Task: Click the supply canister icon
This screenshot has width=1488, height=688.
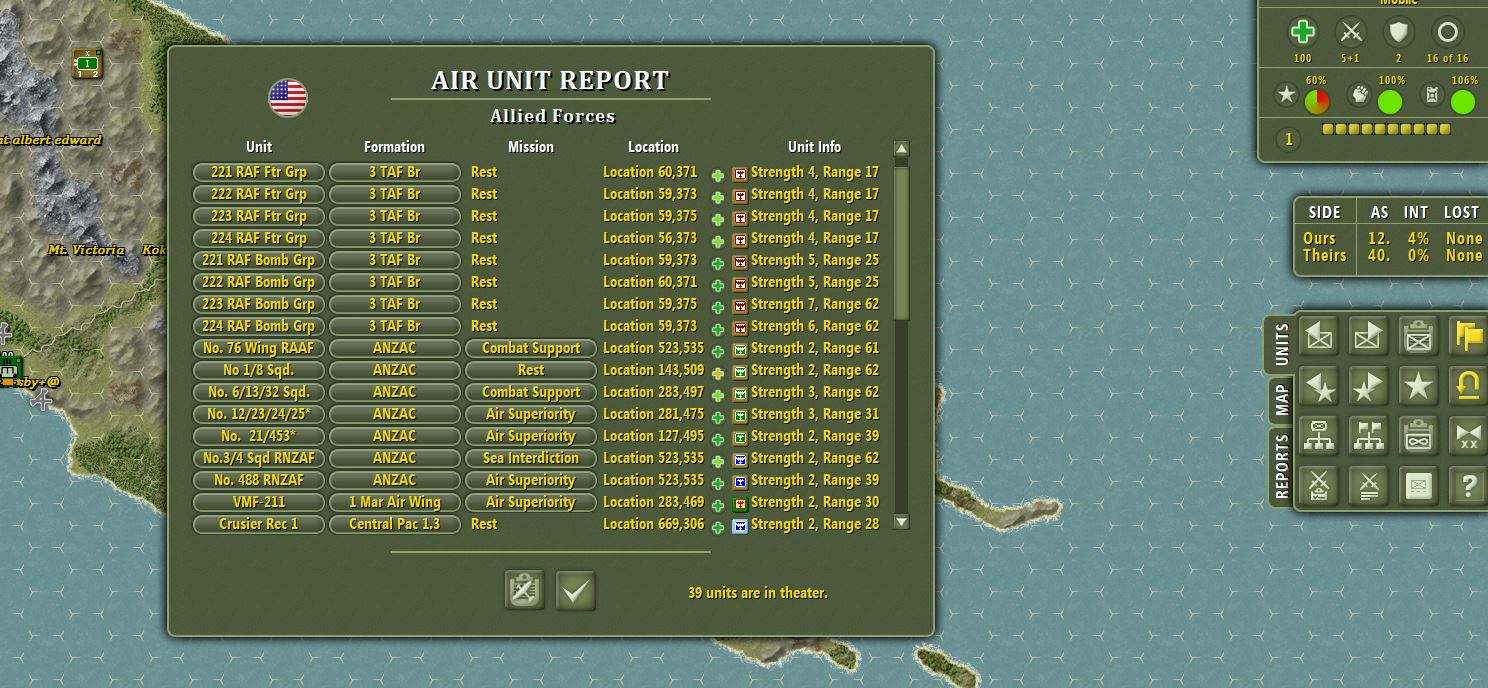Action: pyautogui.click(x=1432, y=96)
